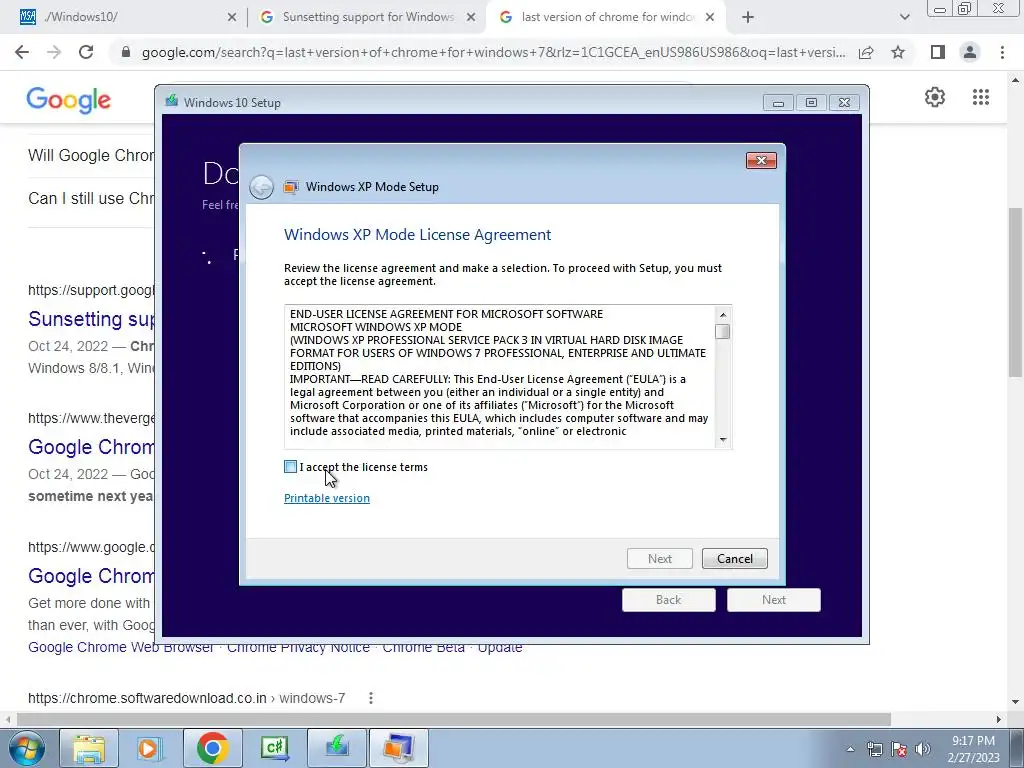Share this page using the share icon
This screenshot has width=1024, height=768.
click(866, 52)
